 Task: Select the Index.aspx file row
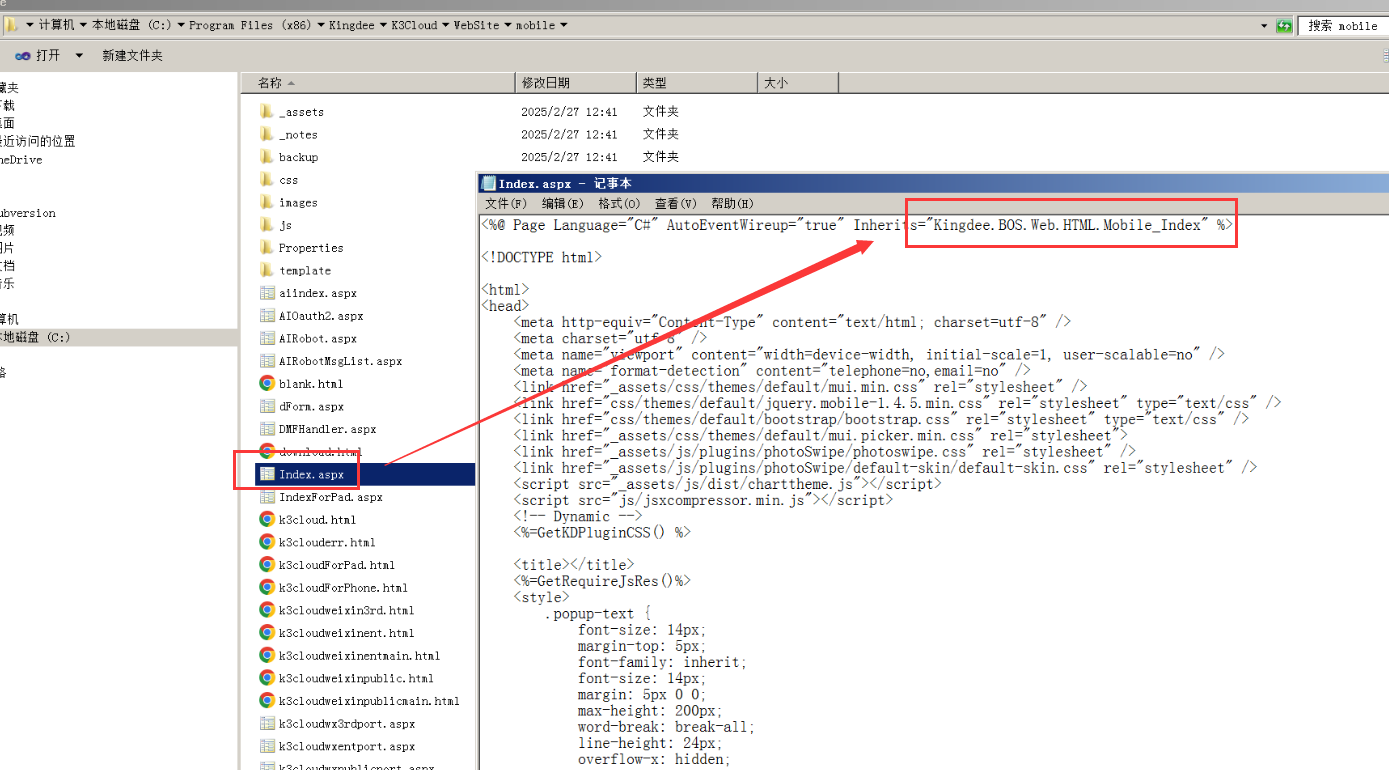tap(366, 474)
